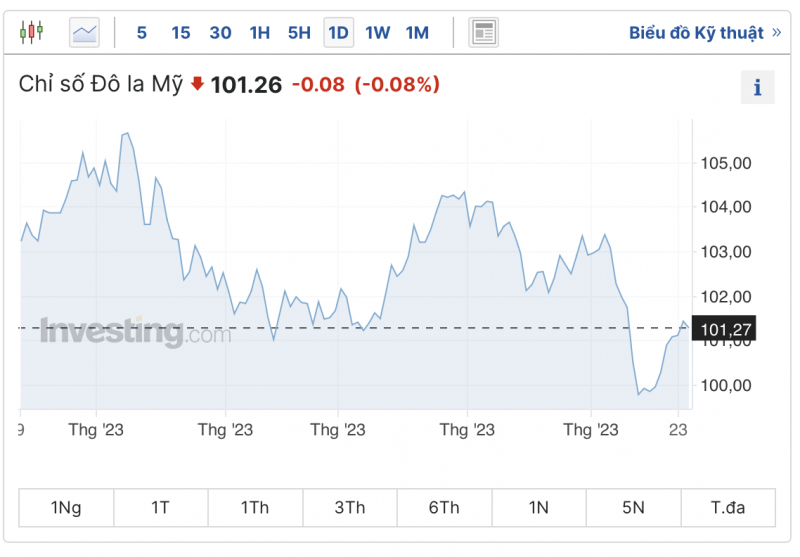This screenshot has width=800, height=557.
Task: Set interval to 5 minutes
Action: tap(142, 33)
